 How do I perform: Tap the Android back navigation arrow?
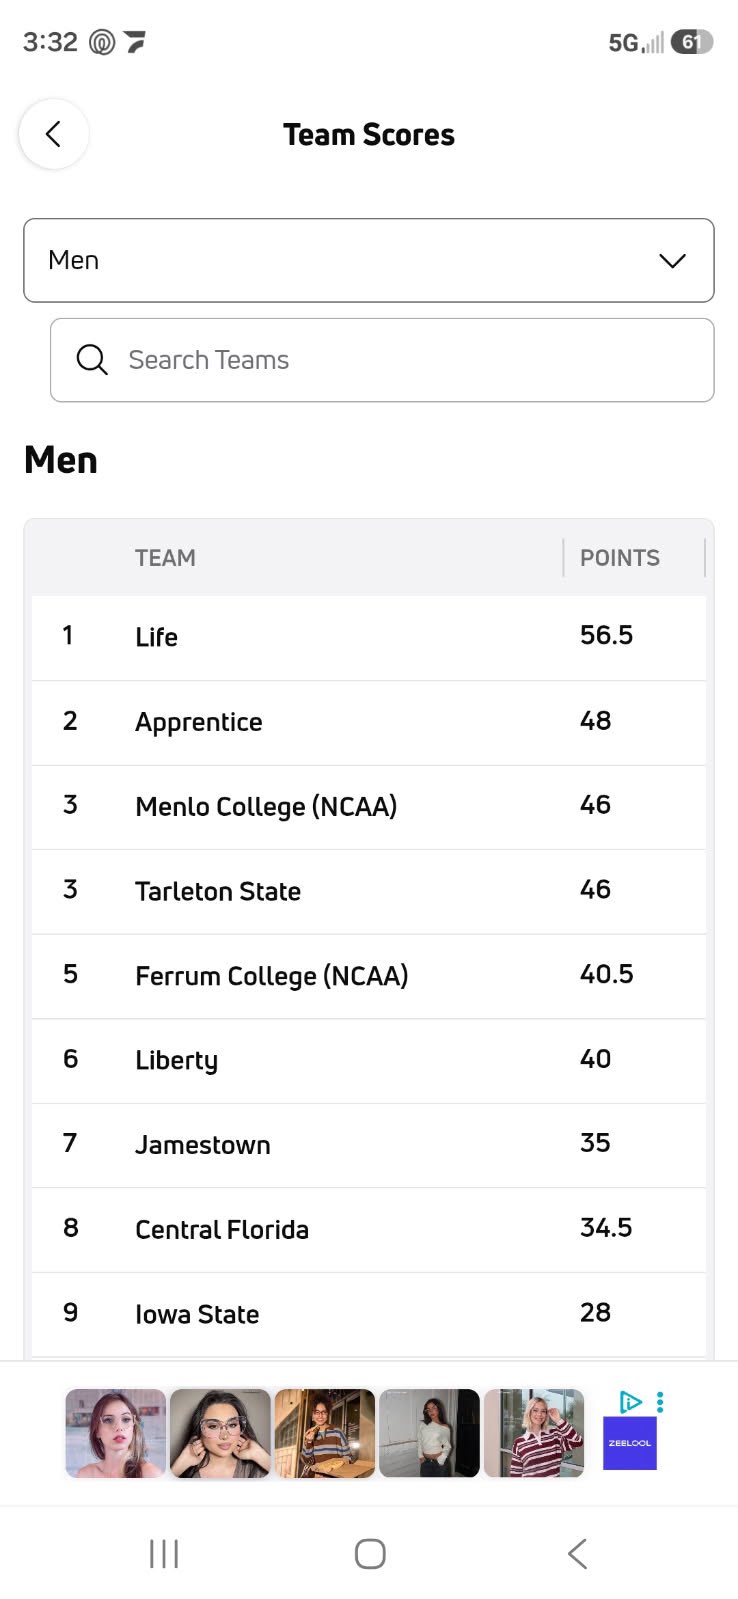(x=577, y=1553)
